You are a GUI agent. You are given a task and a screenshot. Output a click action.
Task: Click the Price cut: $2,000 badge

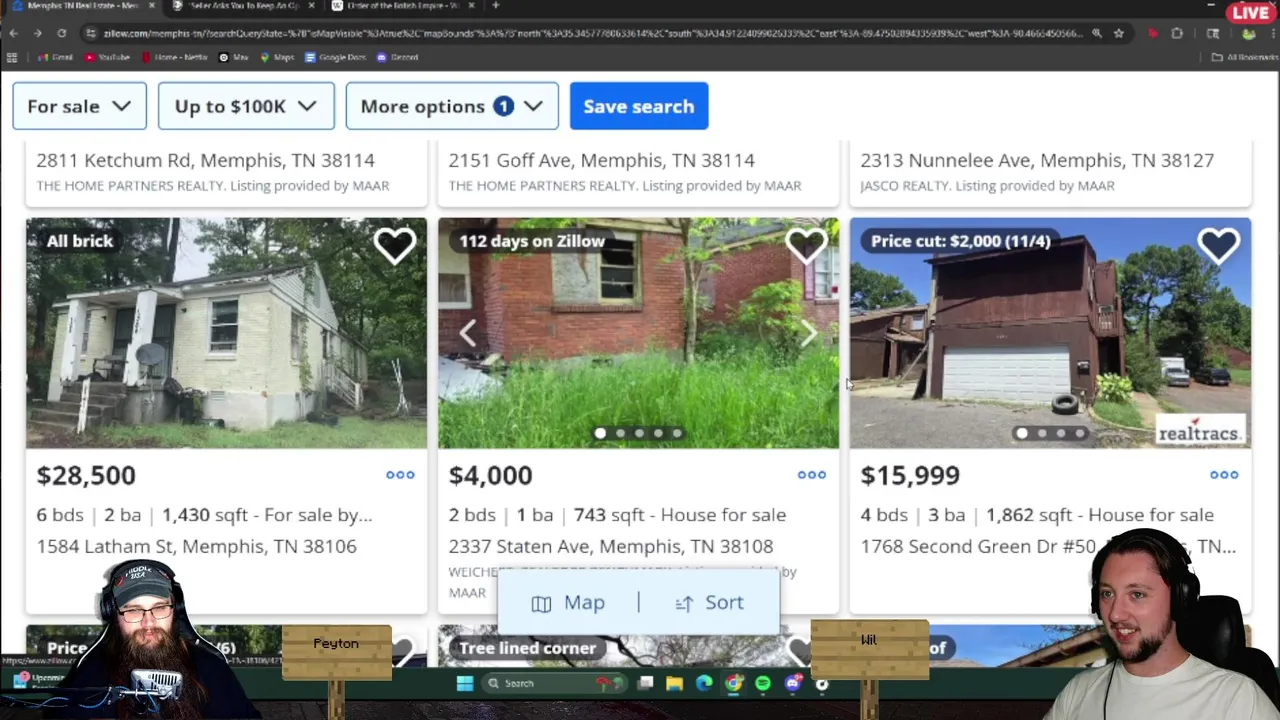960,241
